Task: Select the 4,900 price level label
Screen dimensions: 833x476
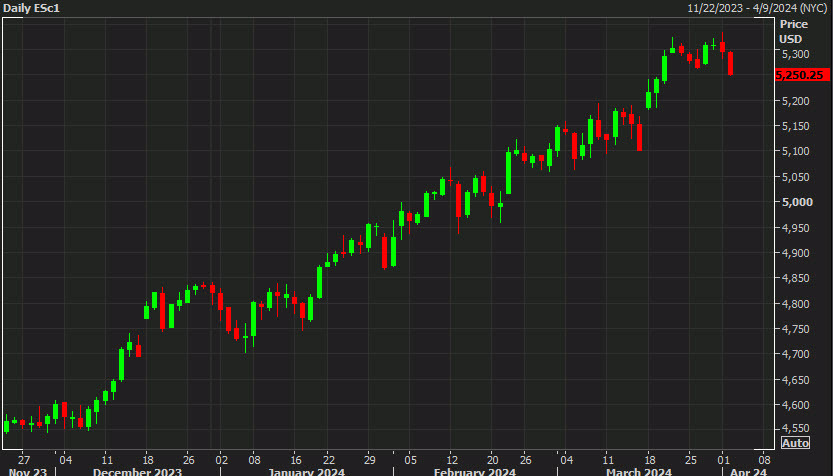Action: (795, 253)
